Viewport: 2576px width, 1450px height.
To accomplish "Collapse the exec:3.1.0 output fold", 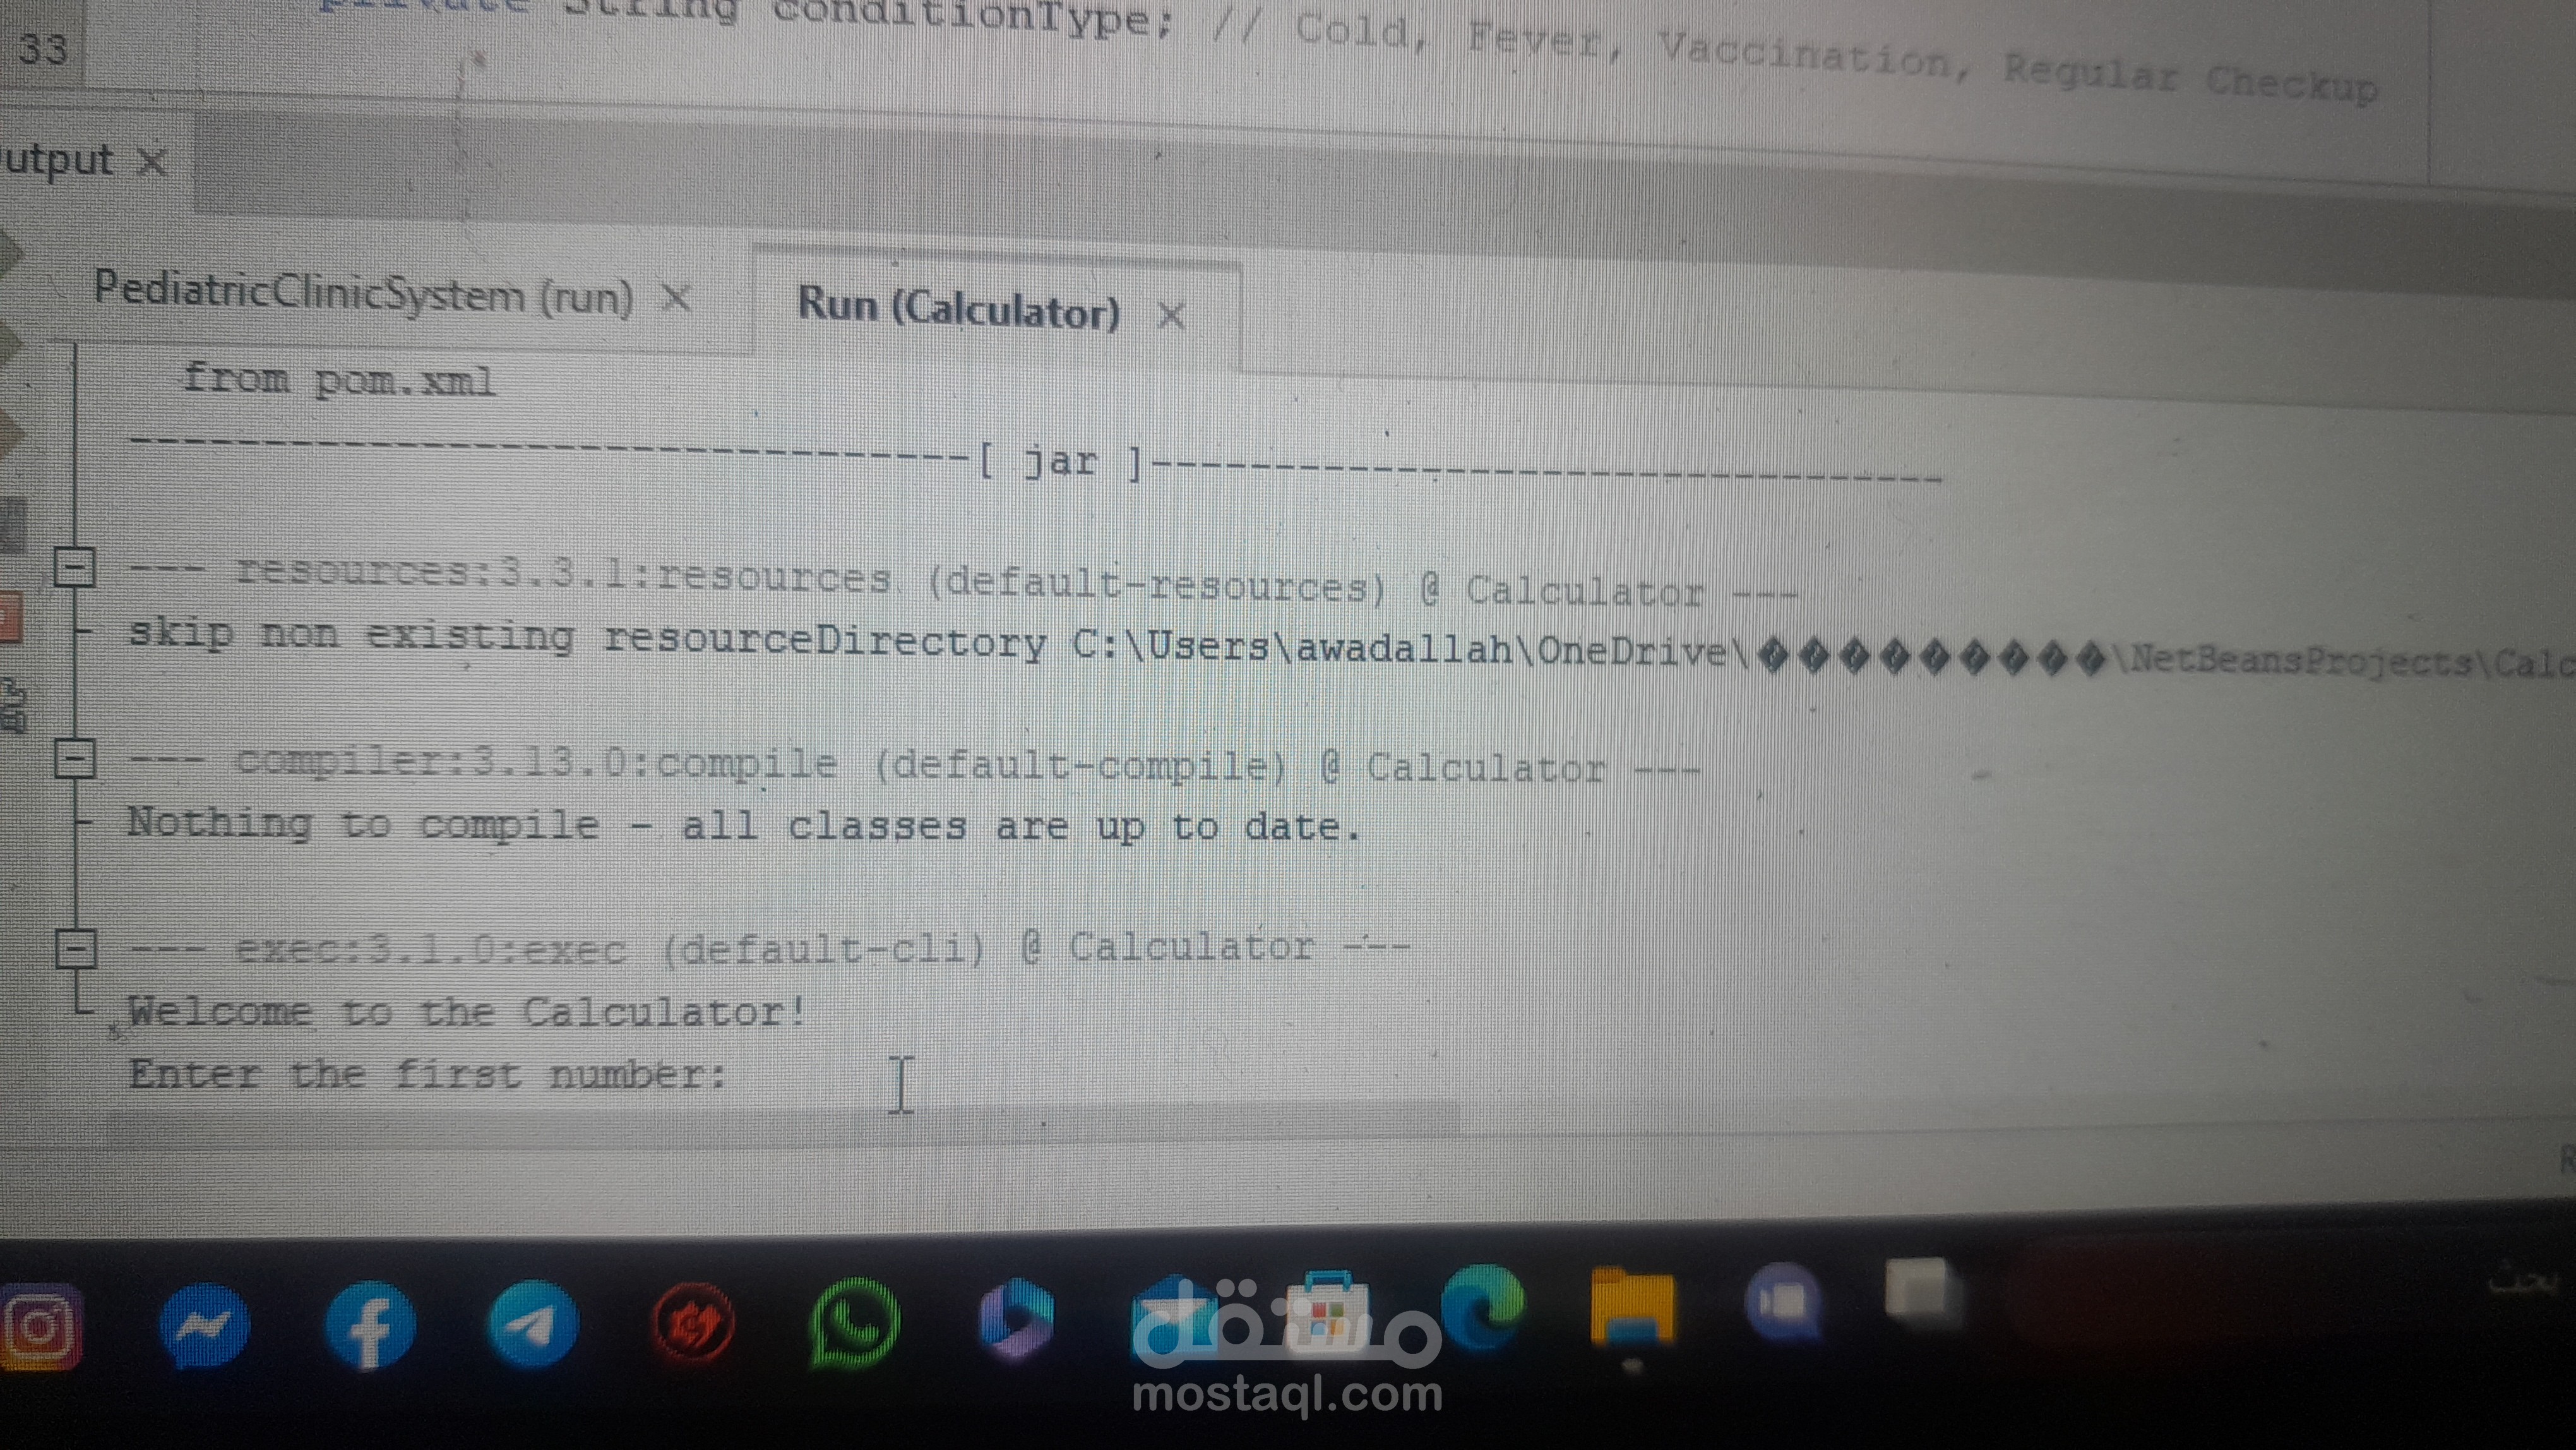I will [x=75, y=948].
